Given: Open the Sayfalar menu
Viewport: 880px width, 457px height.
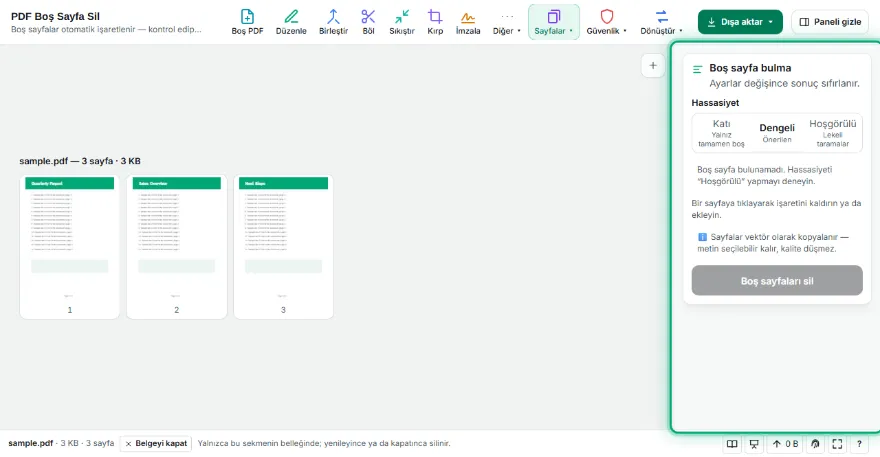Looking at the screenshot, I should click(553, 22).
